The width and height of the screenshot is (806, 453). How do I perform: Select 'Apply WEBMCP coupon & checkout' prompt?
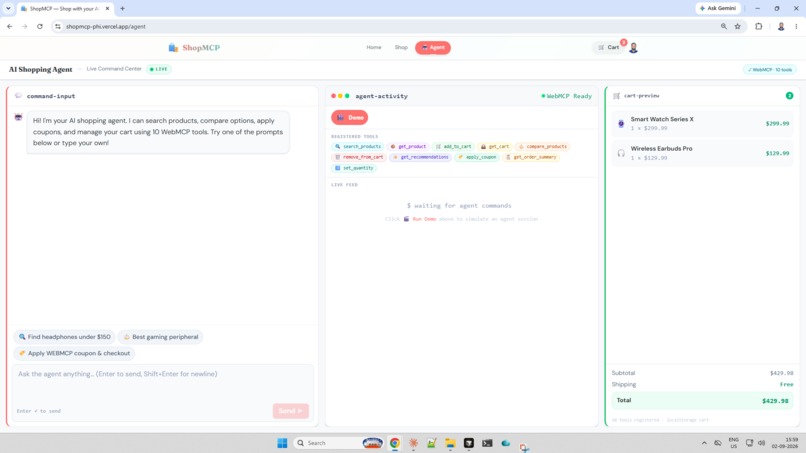pos(75,353)
